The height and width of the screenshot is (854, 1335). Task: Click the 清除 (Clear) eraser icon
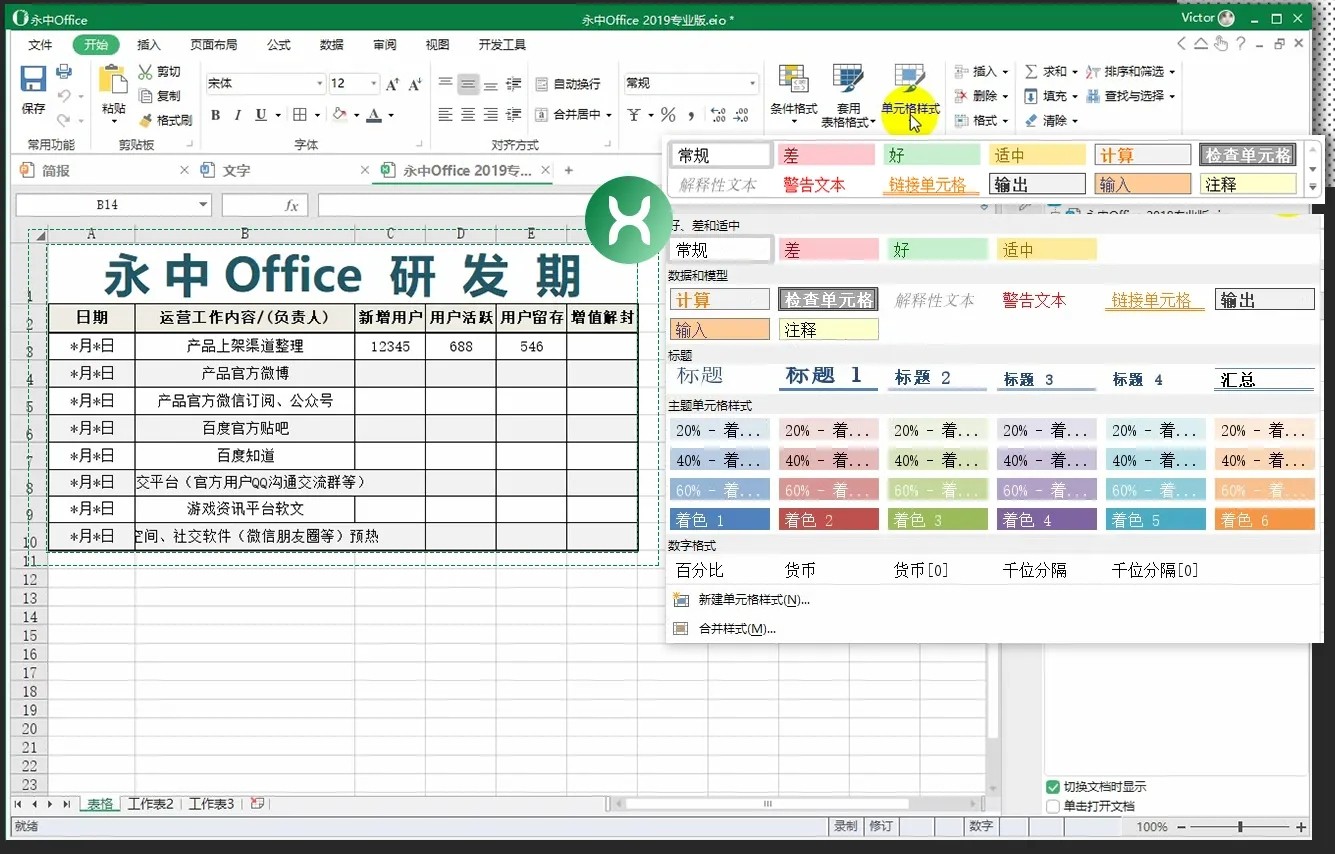(x=1030, y=120)
